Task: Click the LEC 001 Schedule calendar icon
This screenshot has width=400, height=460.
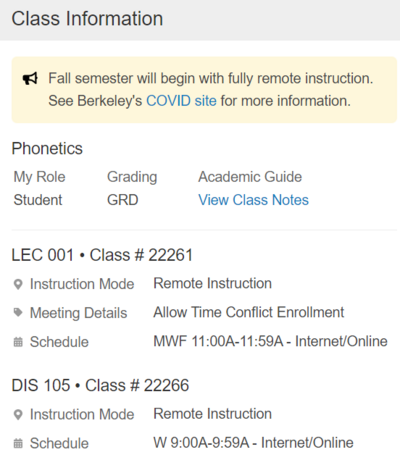Action: pyautogui.click(x=18, y=342)
